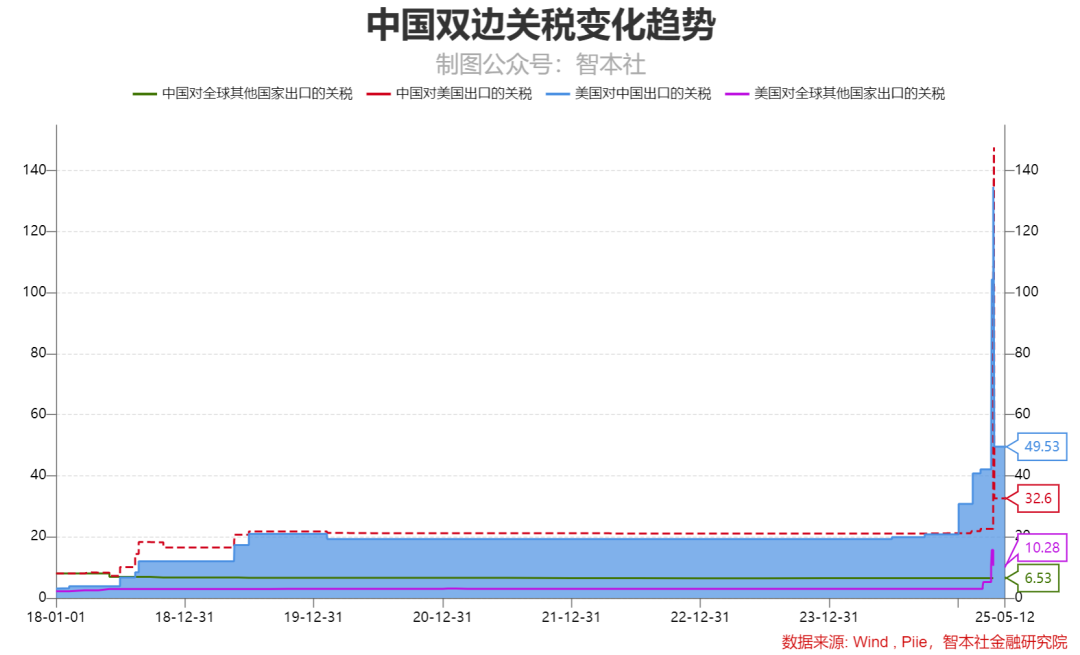Click right y-axis label 60
1080x655 pixels.
[x=1023, y=414]
